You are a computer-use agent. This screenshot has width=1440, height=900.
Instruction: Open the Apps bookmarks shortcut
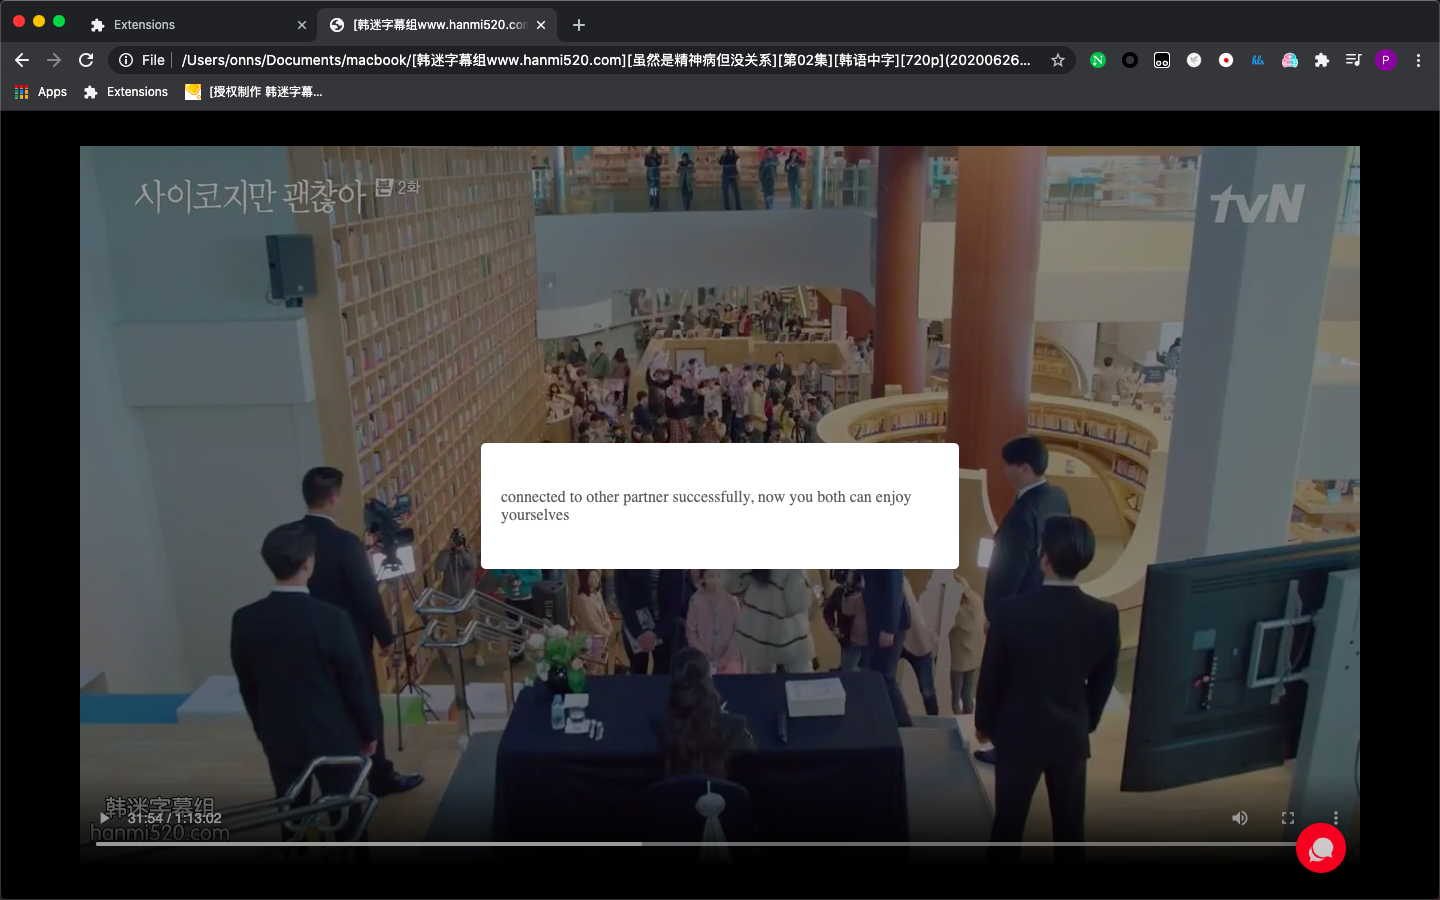pos(41,92)
